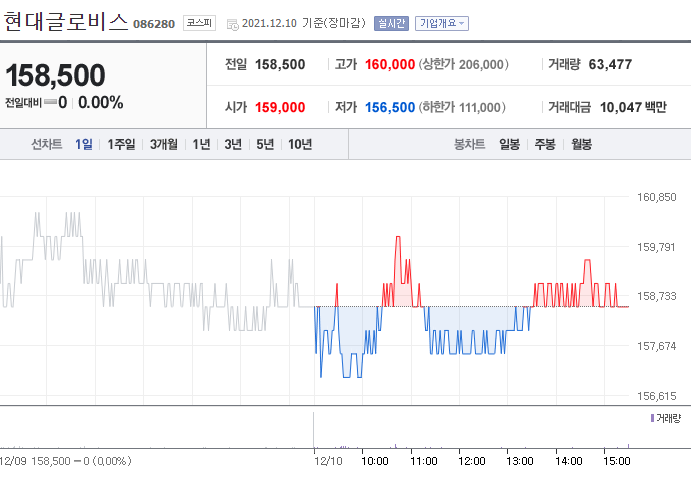Screen dimensions: 691x477
Task: Click the 160,850 y-axis label
Action: (x=657, y=197)
